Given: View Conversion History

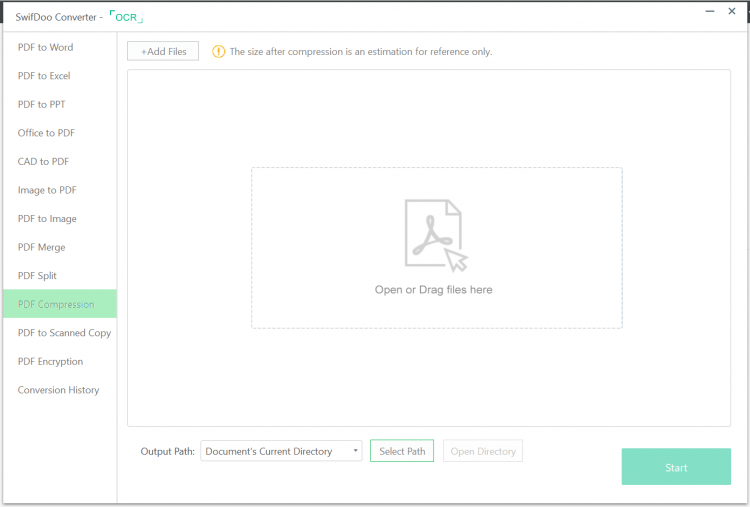Looking at the screenshot, I should pyautogui.click(x=60, y=390).
